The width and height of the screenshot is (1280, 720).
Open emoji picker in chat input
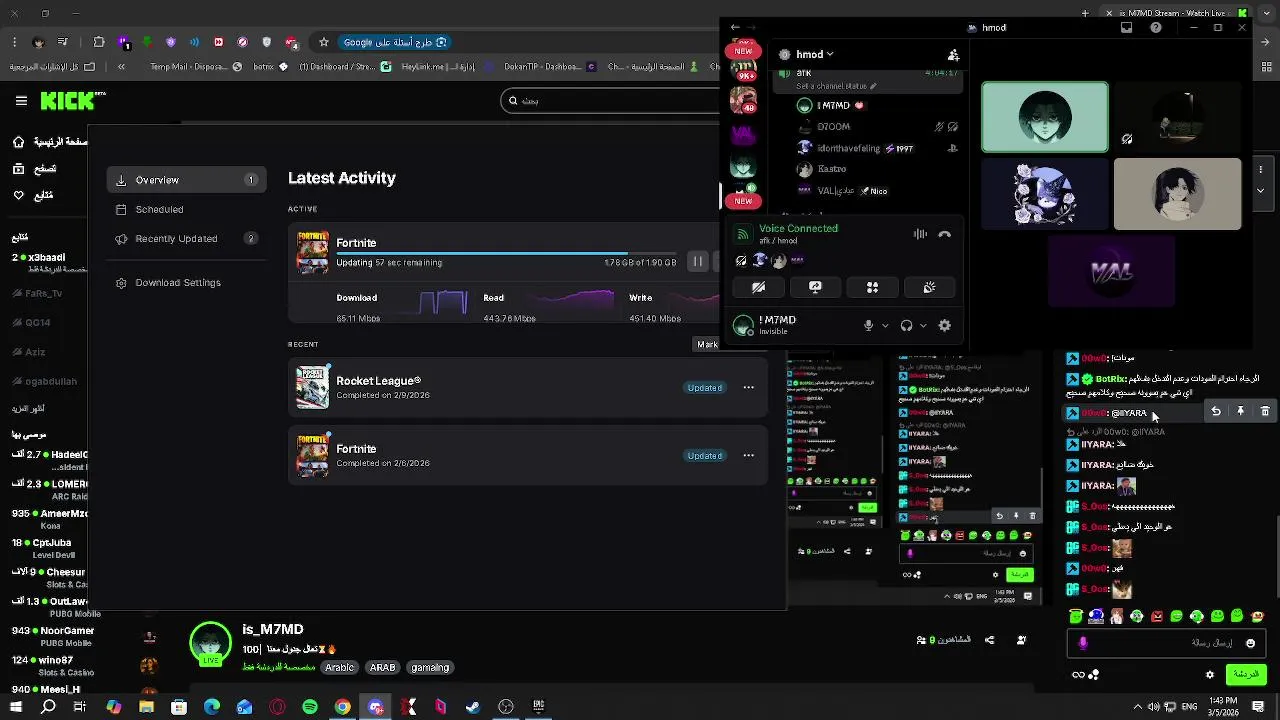(x=1250, y=643)
